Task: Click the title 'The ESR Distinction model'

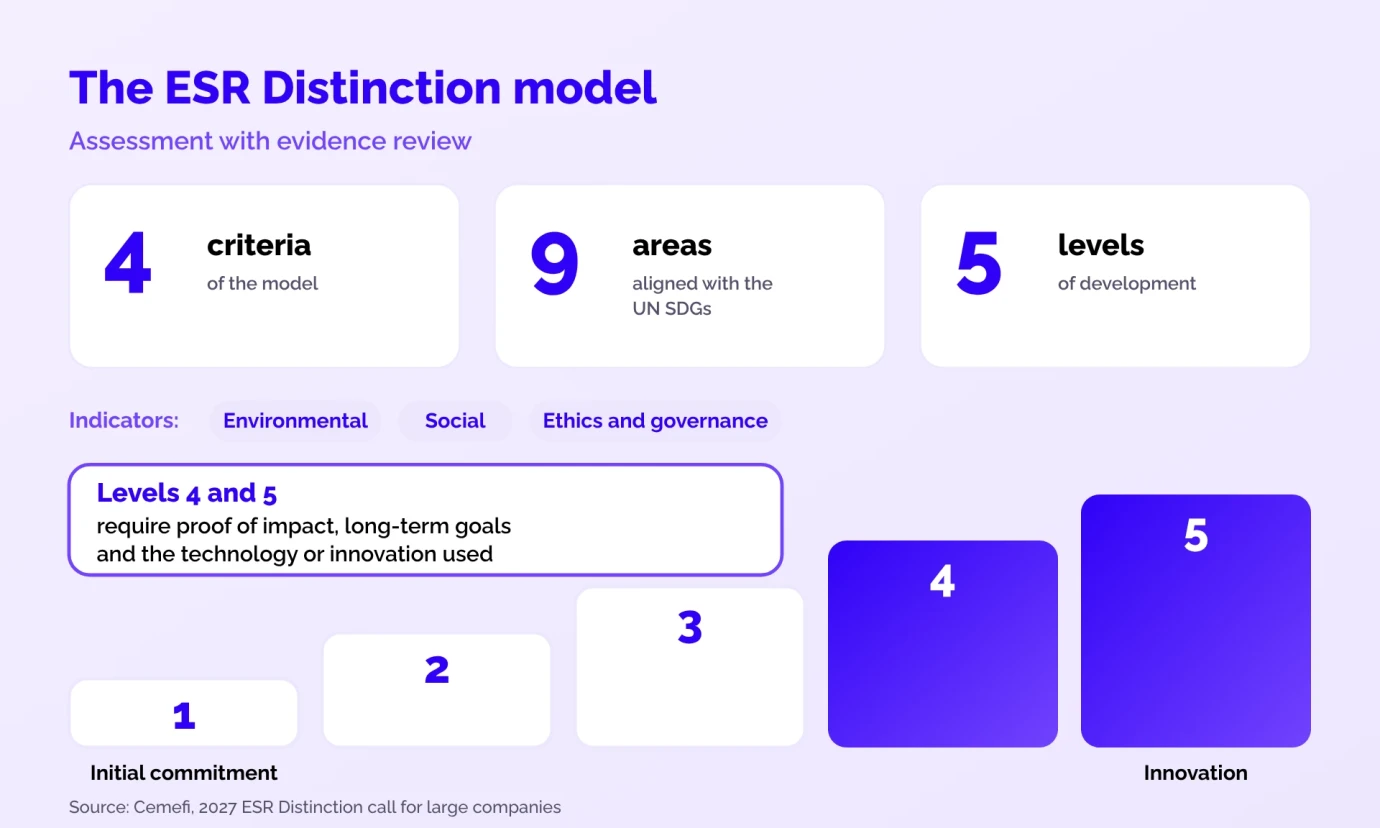Action: (363, 88)
